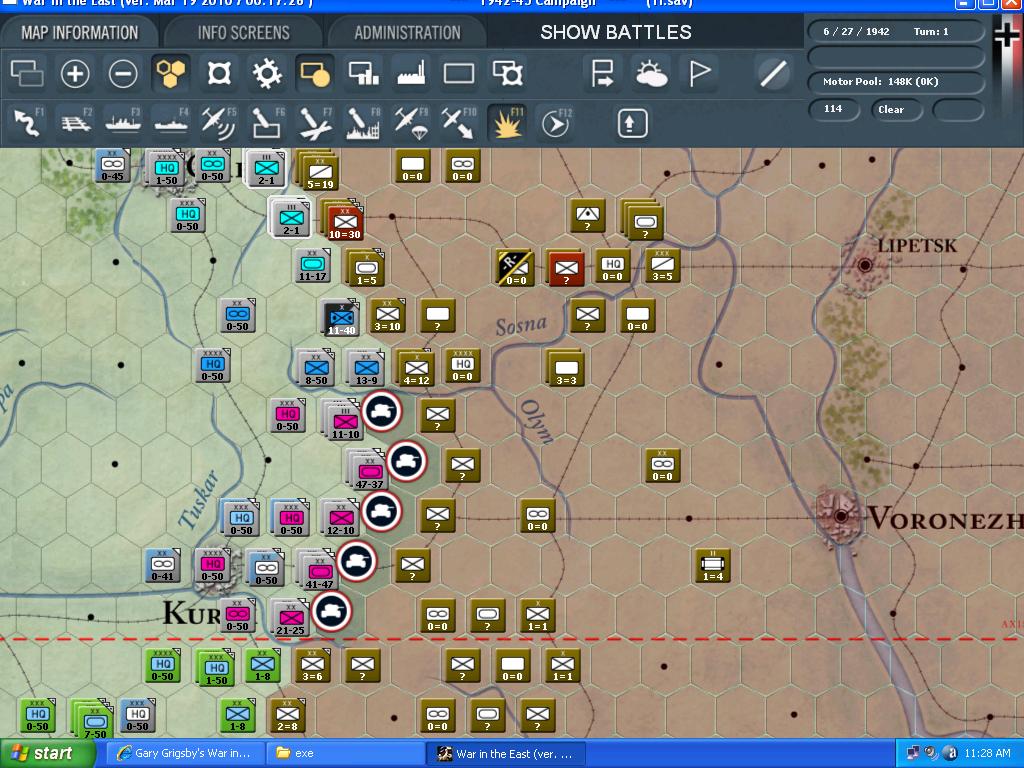The width and height of the screenshot is (1024, 768).
Task: Select the Soviet counter 3=6
Action: 312,665
